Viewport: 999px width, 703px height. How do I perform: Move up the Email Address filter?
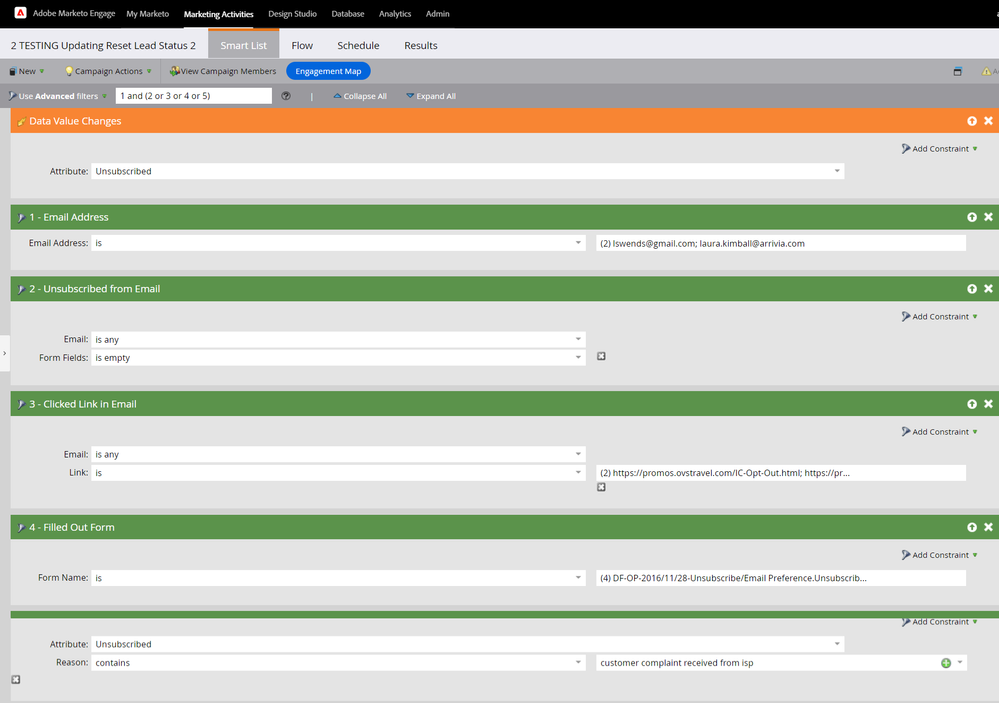tap(972, 217)
